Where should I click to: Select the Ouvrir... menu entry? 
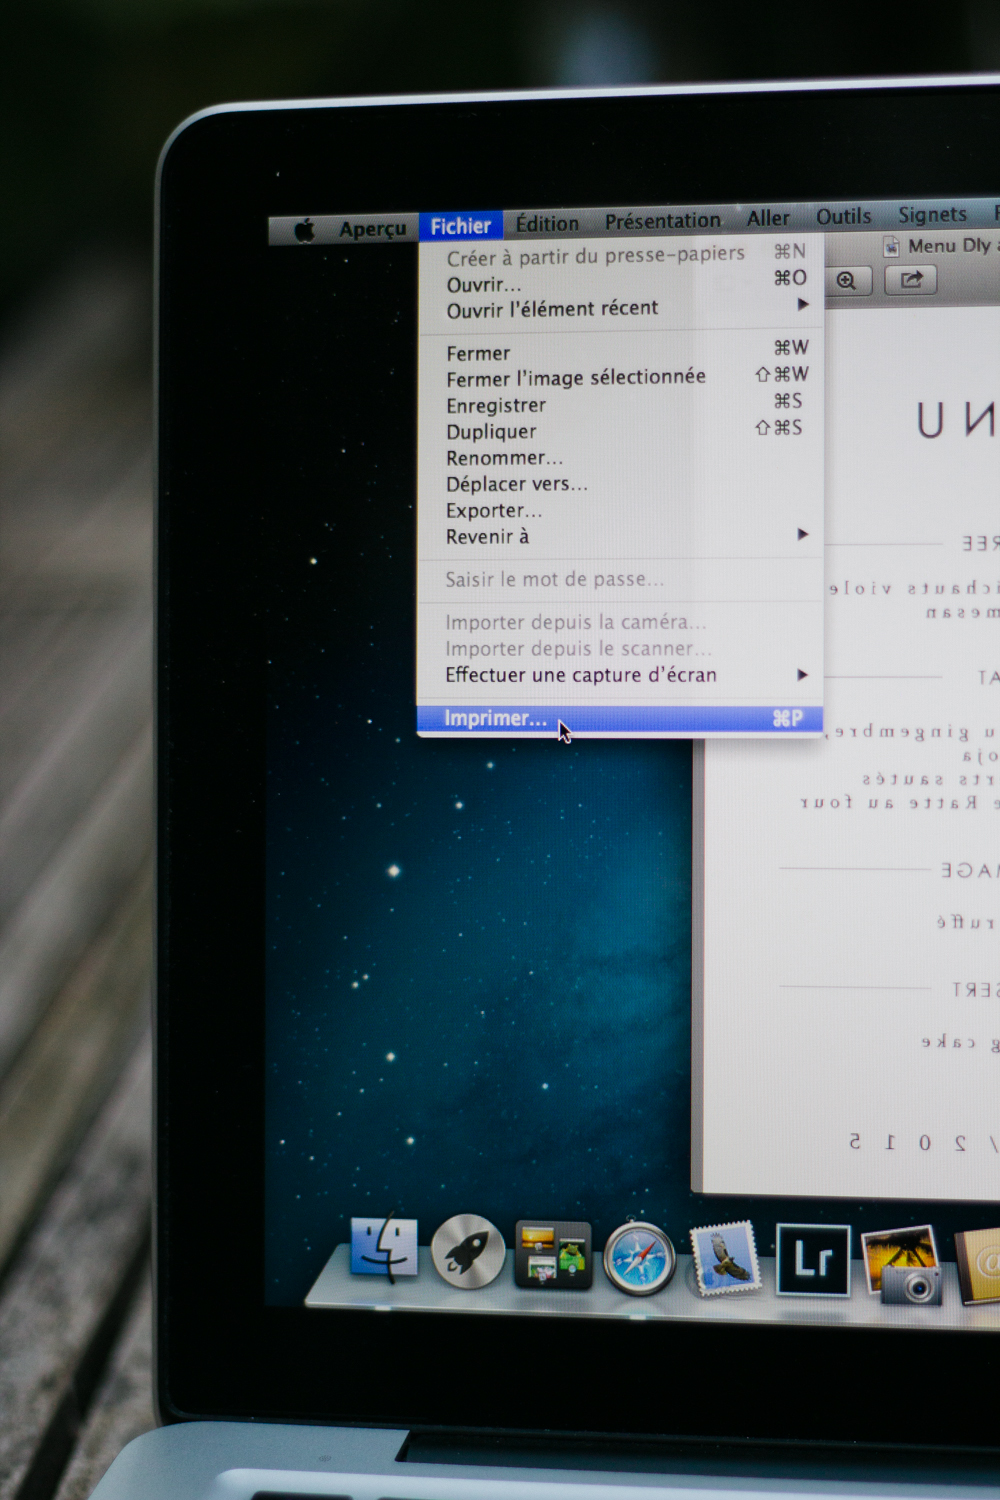pyautogui.click(x=620, y=282)
